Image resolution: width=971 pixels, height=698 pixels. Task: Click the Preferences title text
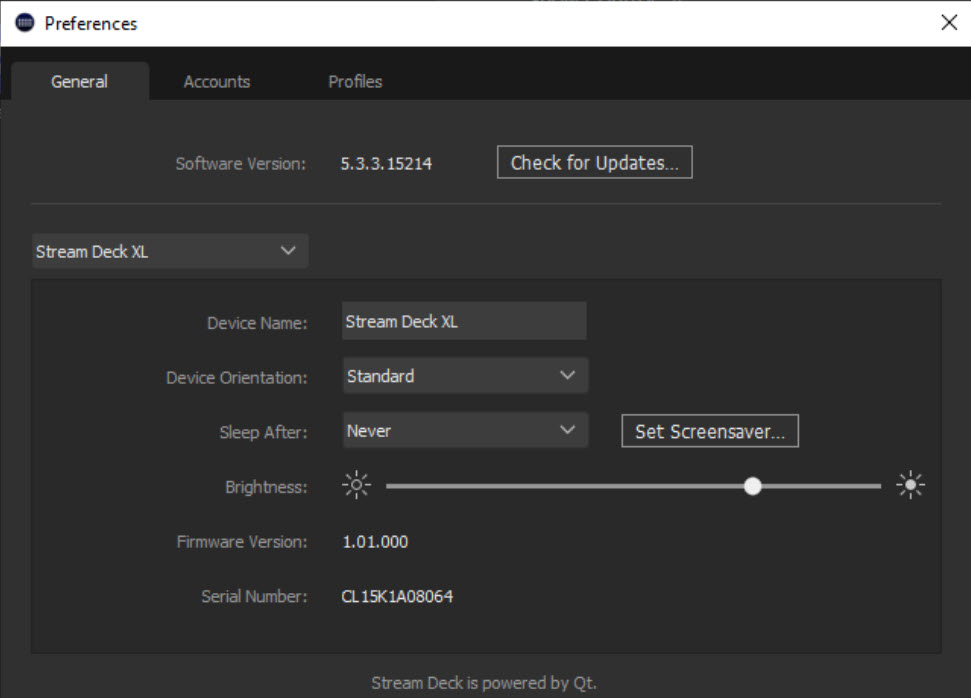[x=91, y=23]
